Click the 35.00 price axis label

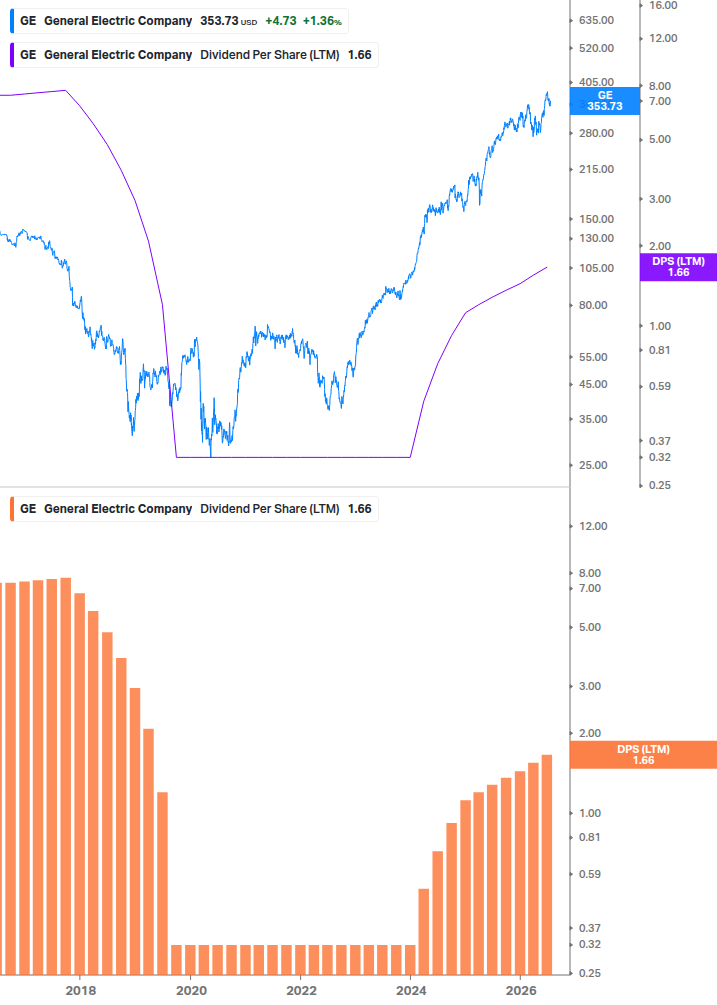(593, 419)
